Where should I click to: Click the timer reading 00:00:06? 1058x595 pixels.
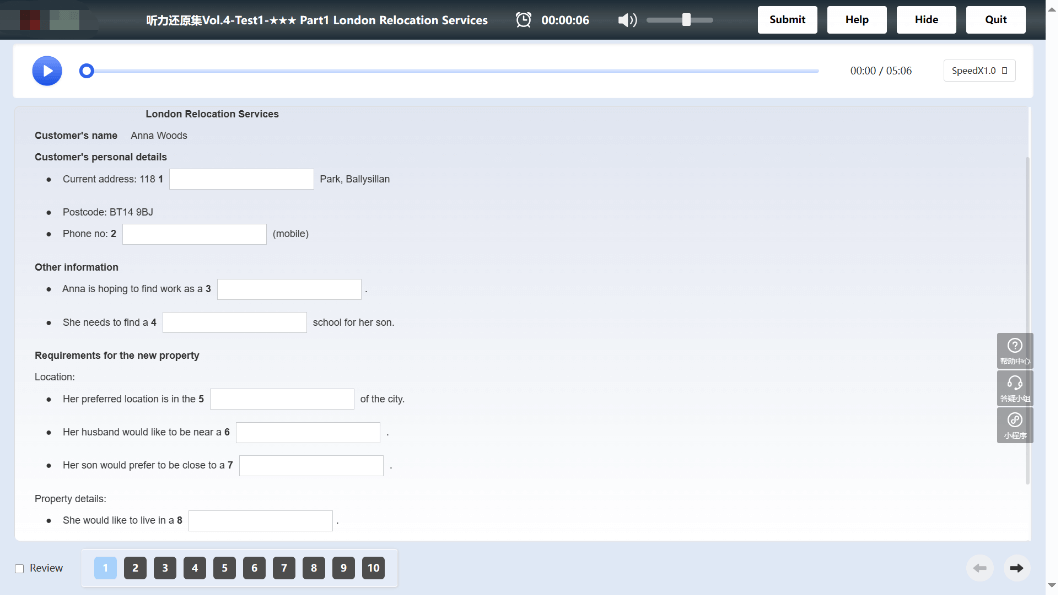(565, 20)
